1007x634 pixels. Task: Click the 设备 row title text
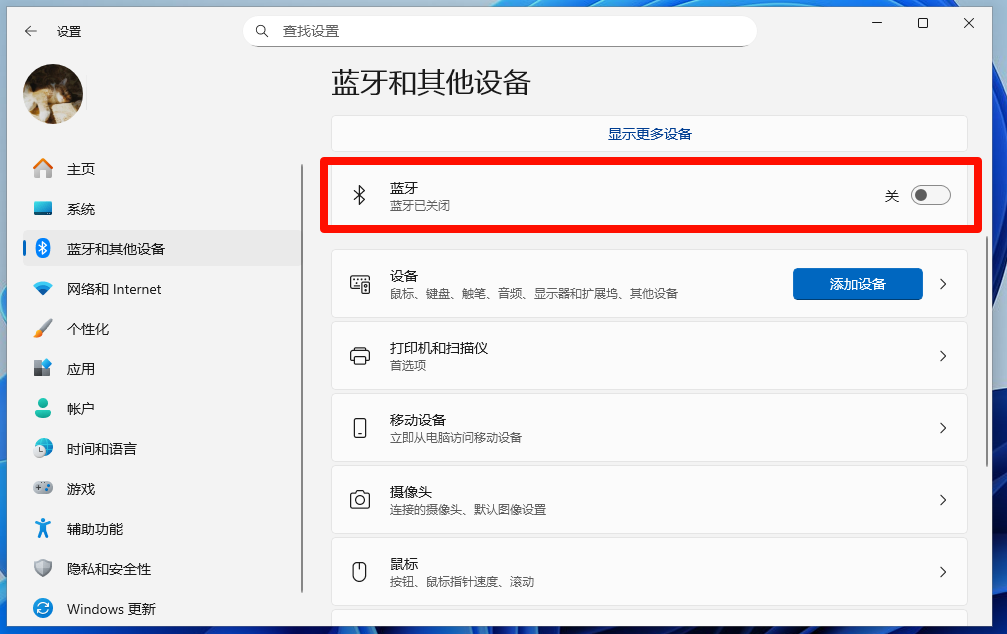[403, 276]
